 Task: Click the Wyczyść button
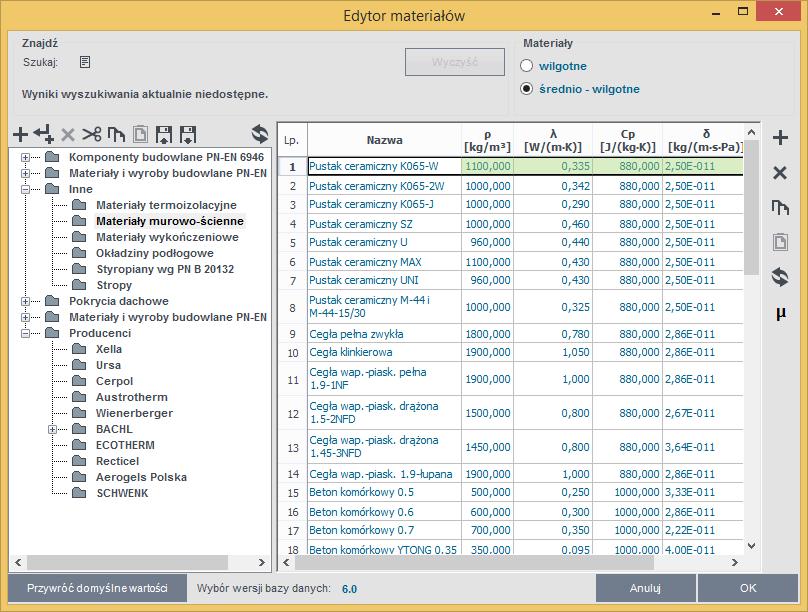(x=454, y=62)
